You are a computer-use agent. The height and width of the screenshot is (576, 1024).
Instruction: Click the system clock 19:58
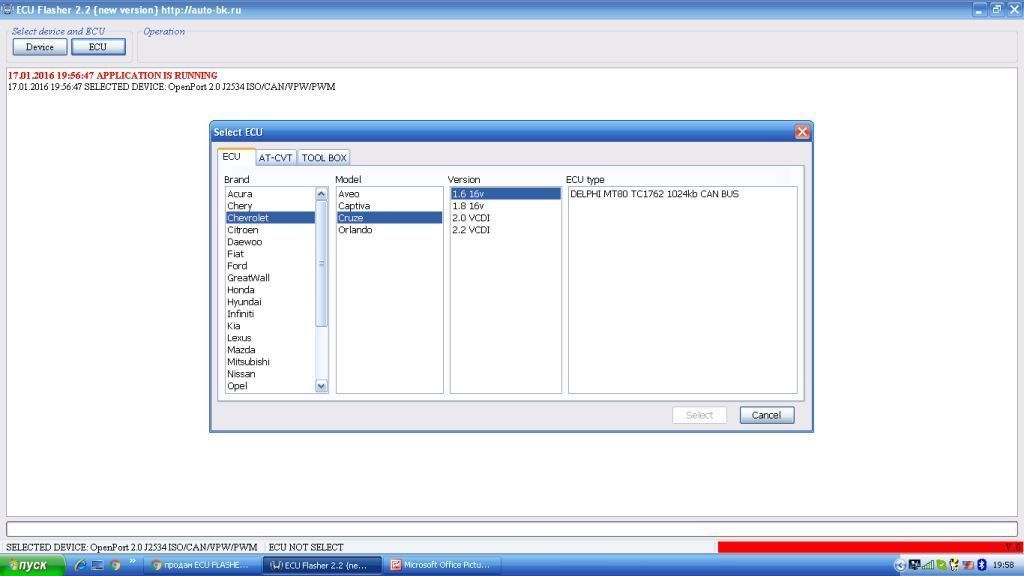pos(1003,566)
